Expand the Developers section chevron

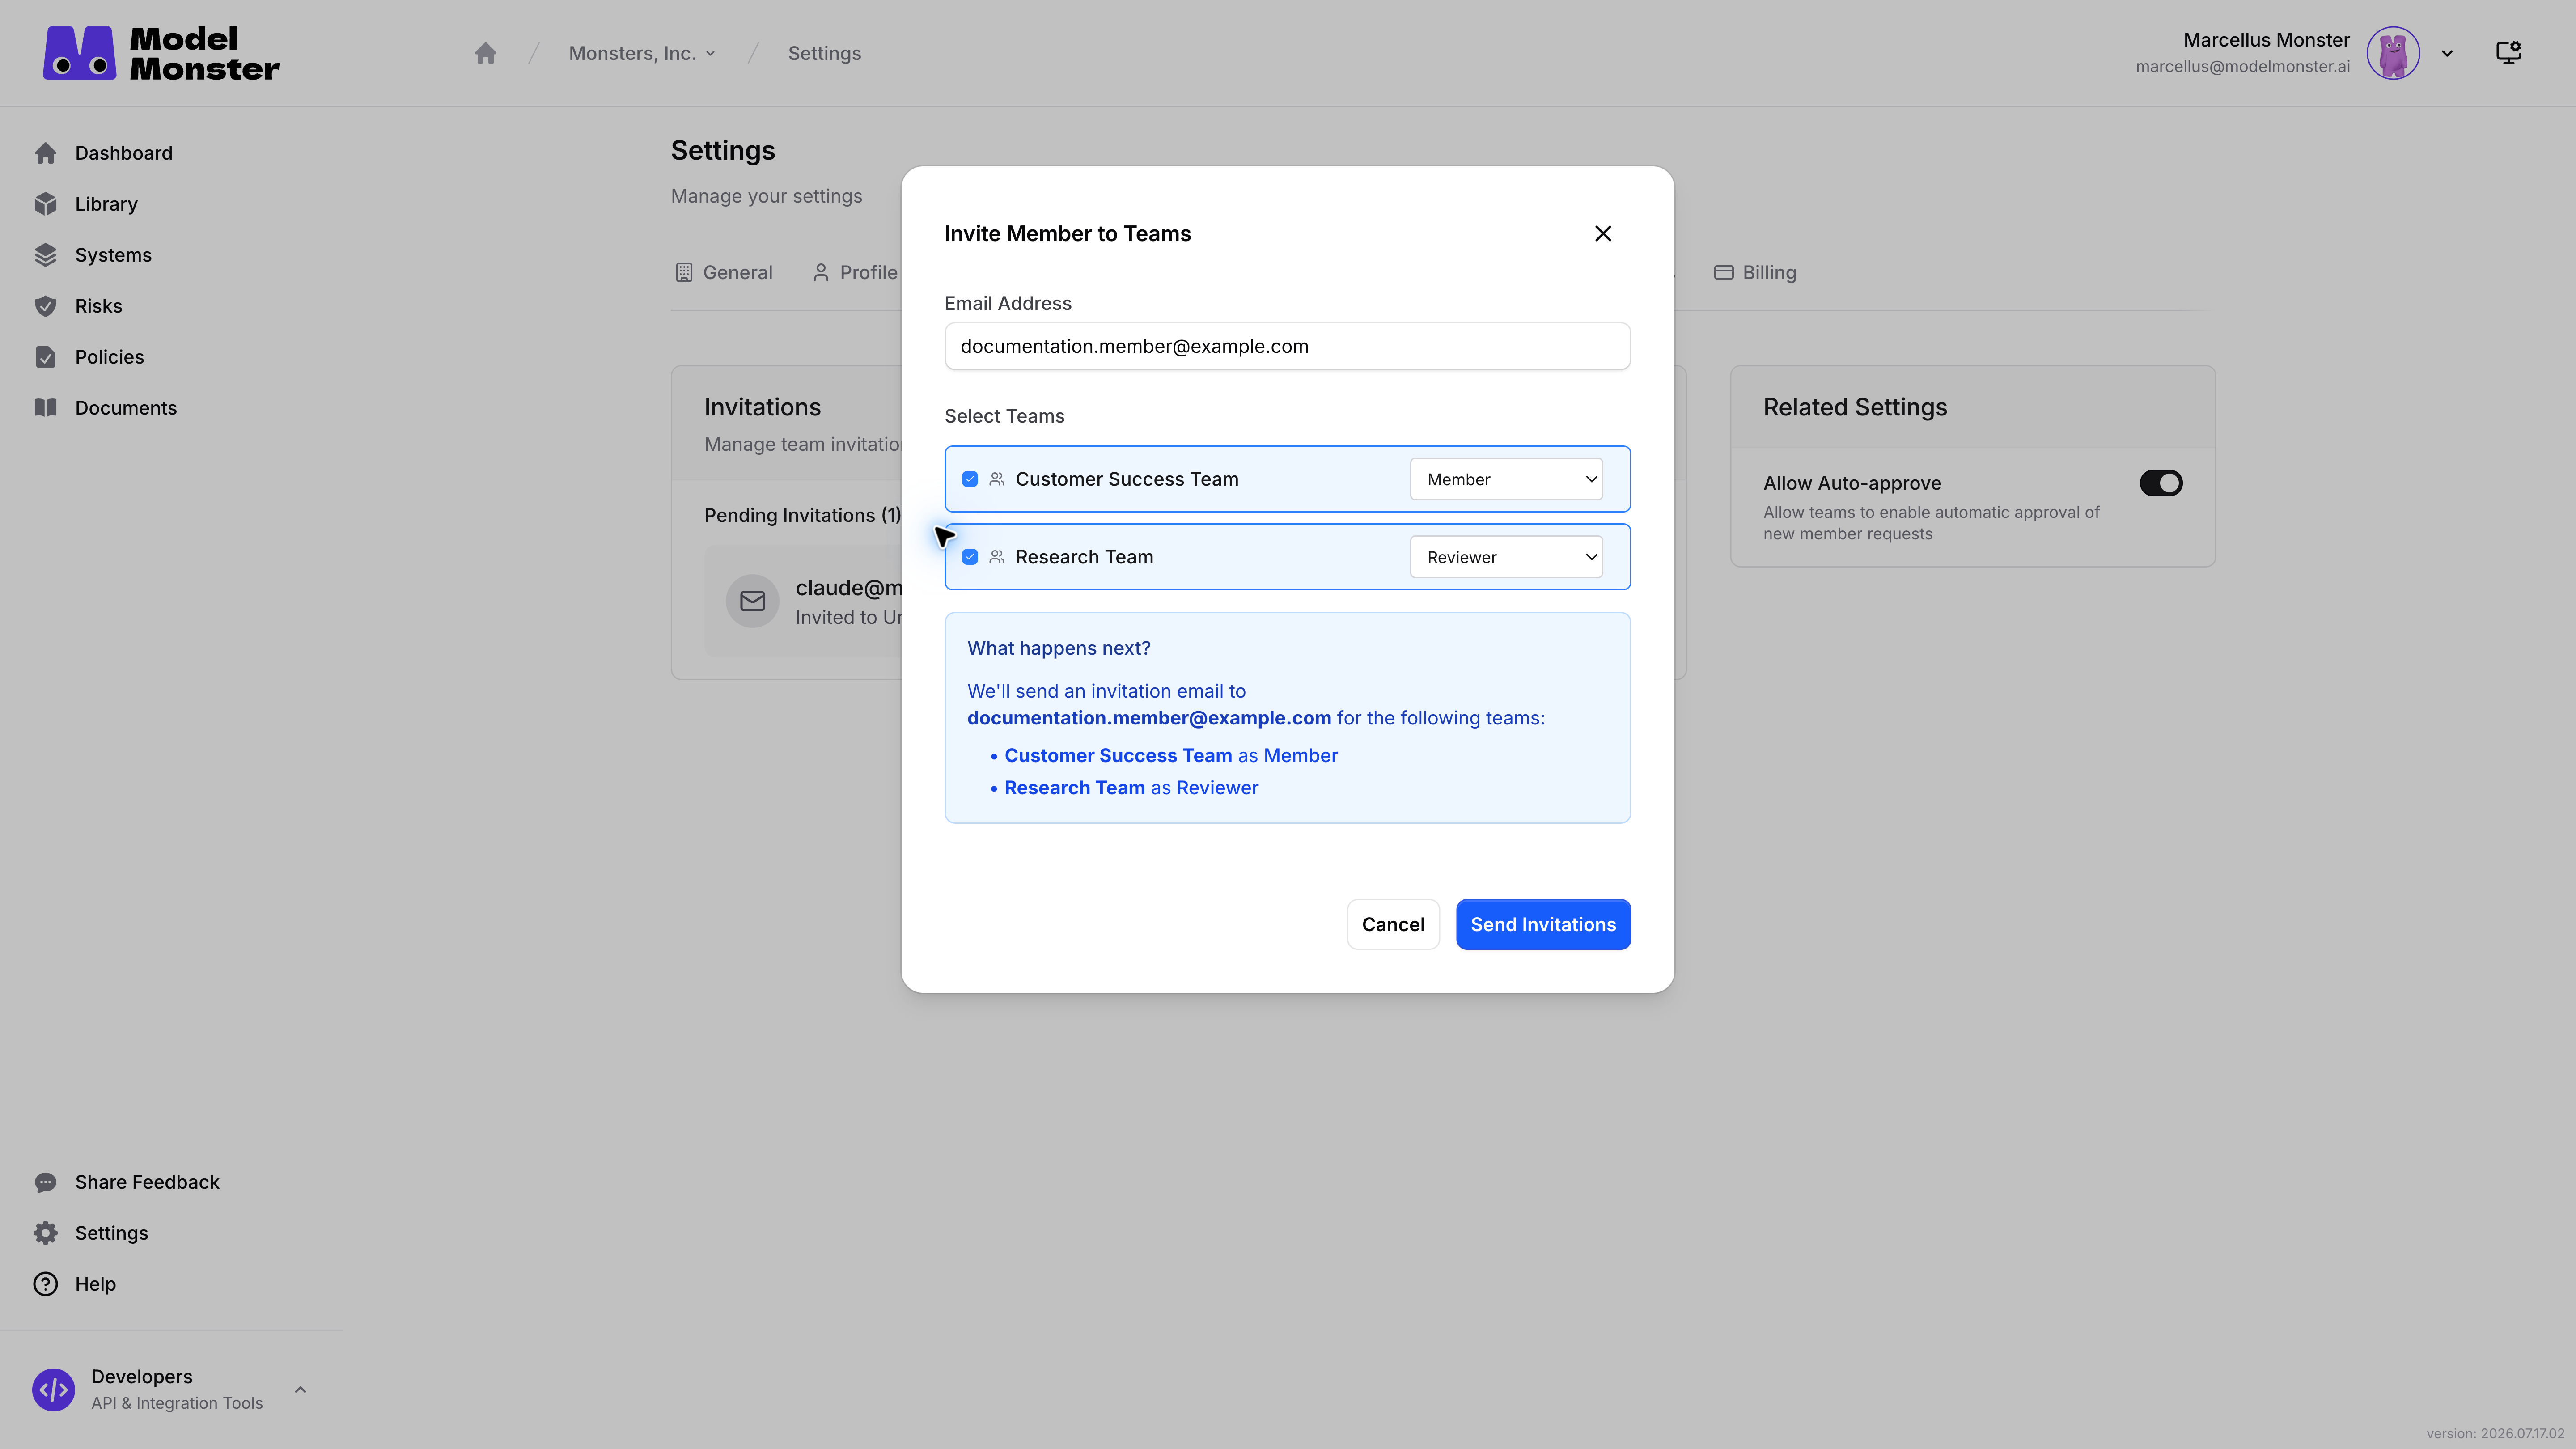click(300, 1390)
